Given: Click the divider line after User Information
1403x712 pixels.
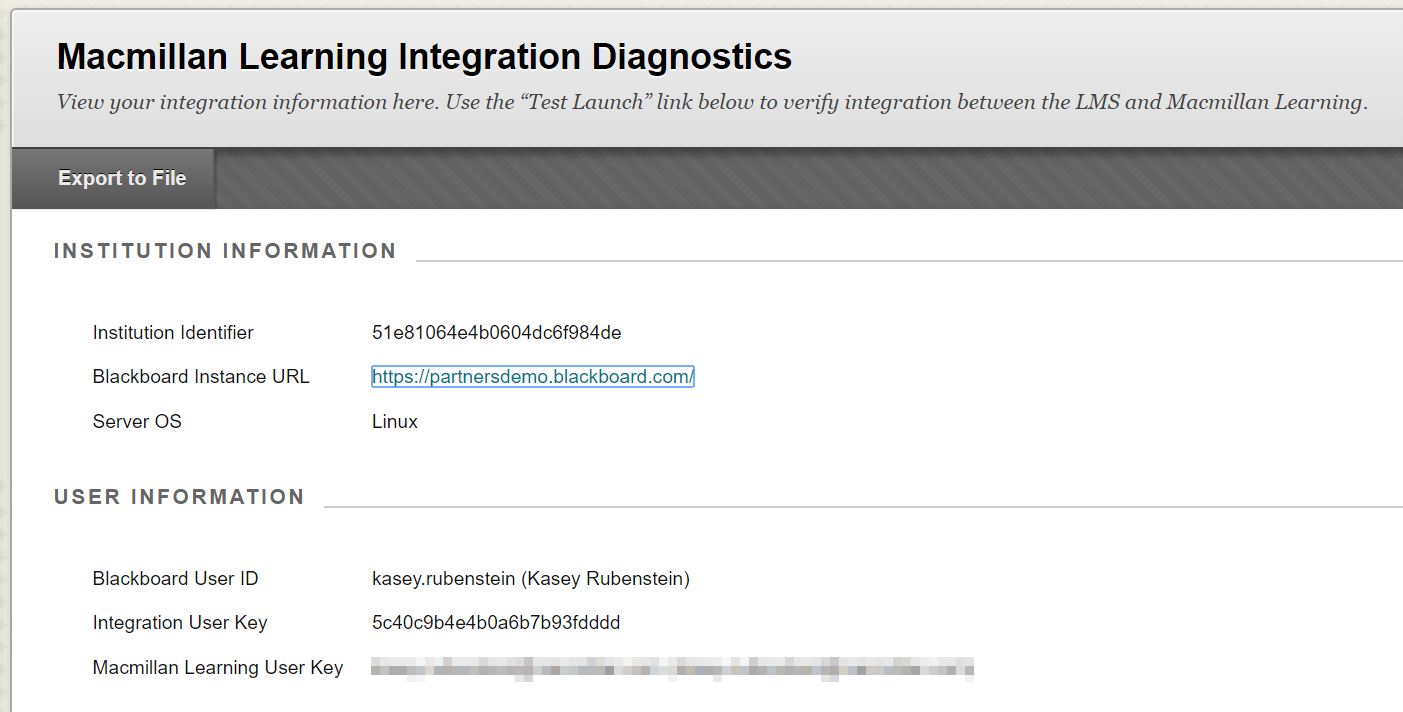Looking at the screenshot, I should (x=862, y=507).
